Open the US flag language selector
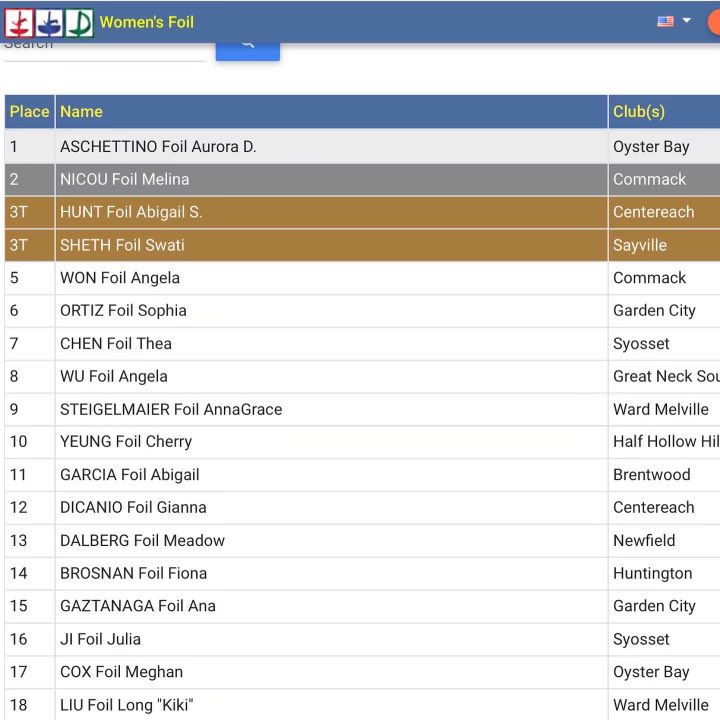The width and height of the screenshot is (720, 720). (665, 21)
